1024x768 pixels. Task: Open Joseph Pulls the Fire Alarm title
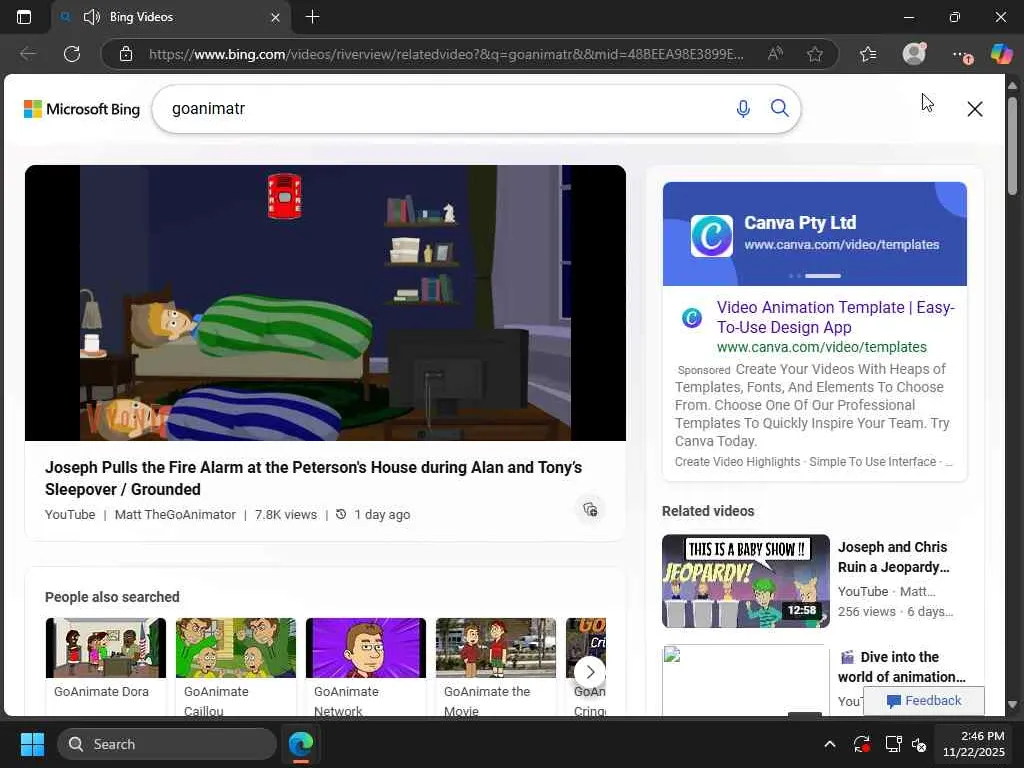(313, 478)
